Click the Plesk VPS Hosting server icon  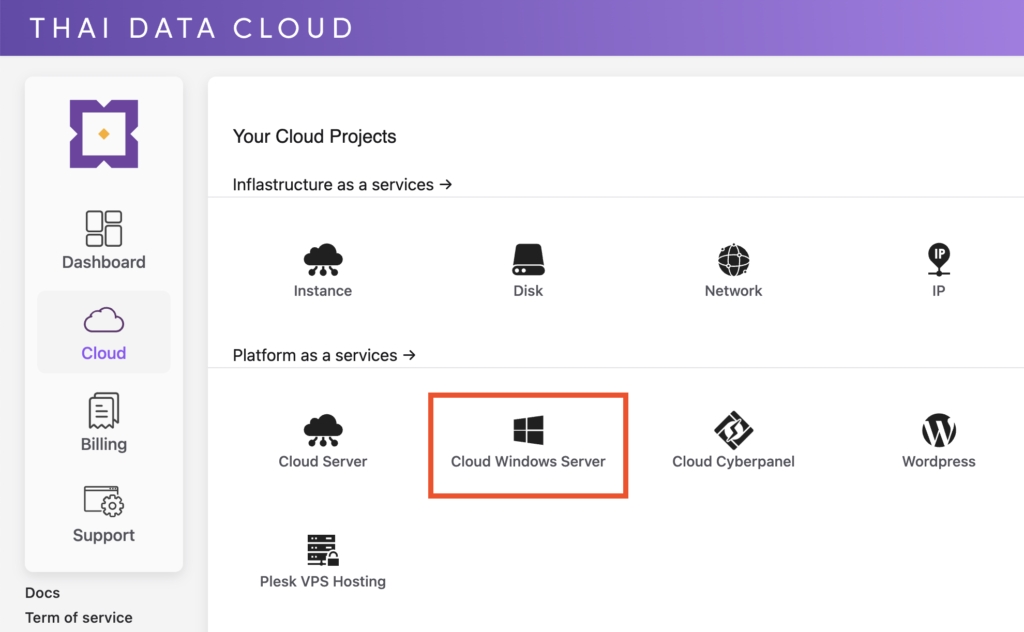pos(323,550)
